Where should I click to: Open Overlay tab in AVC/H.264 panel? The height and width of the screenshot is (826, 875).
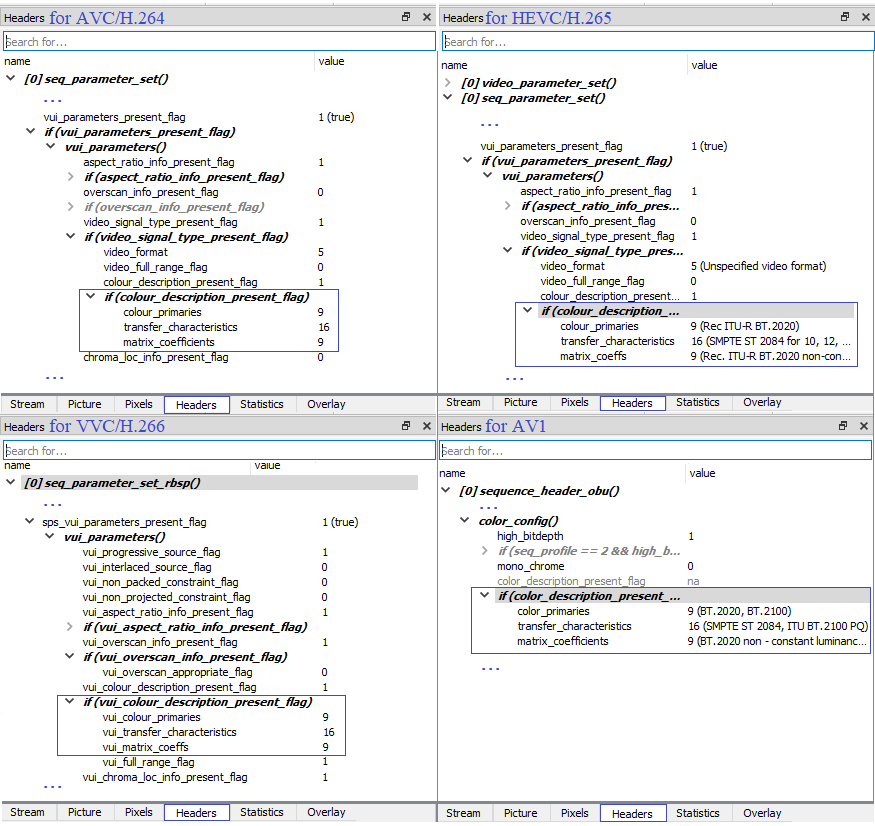pyautogui.click(x=326, y=404)
